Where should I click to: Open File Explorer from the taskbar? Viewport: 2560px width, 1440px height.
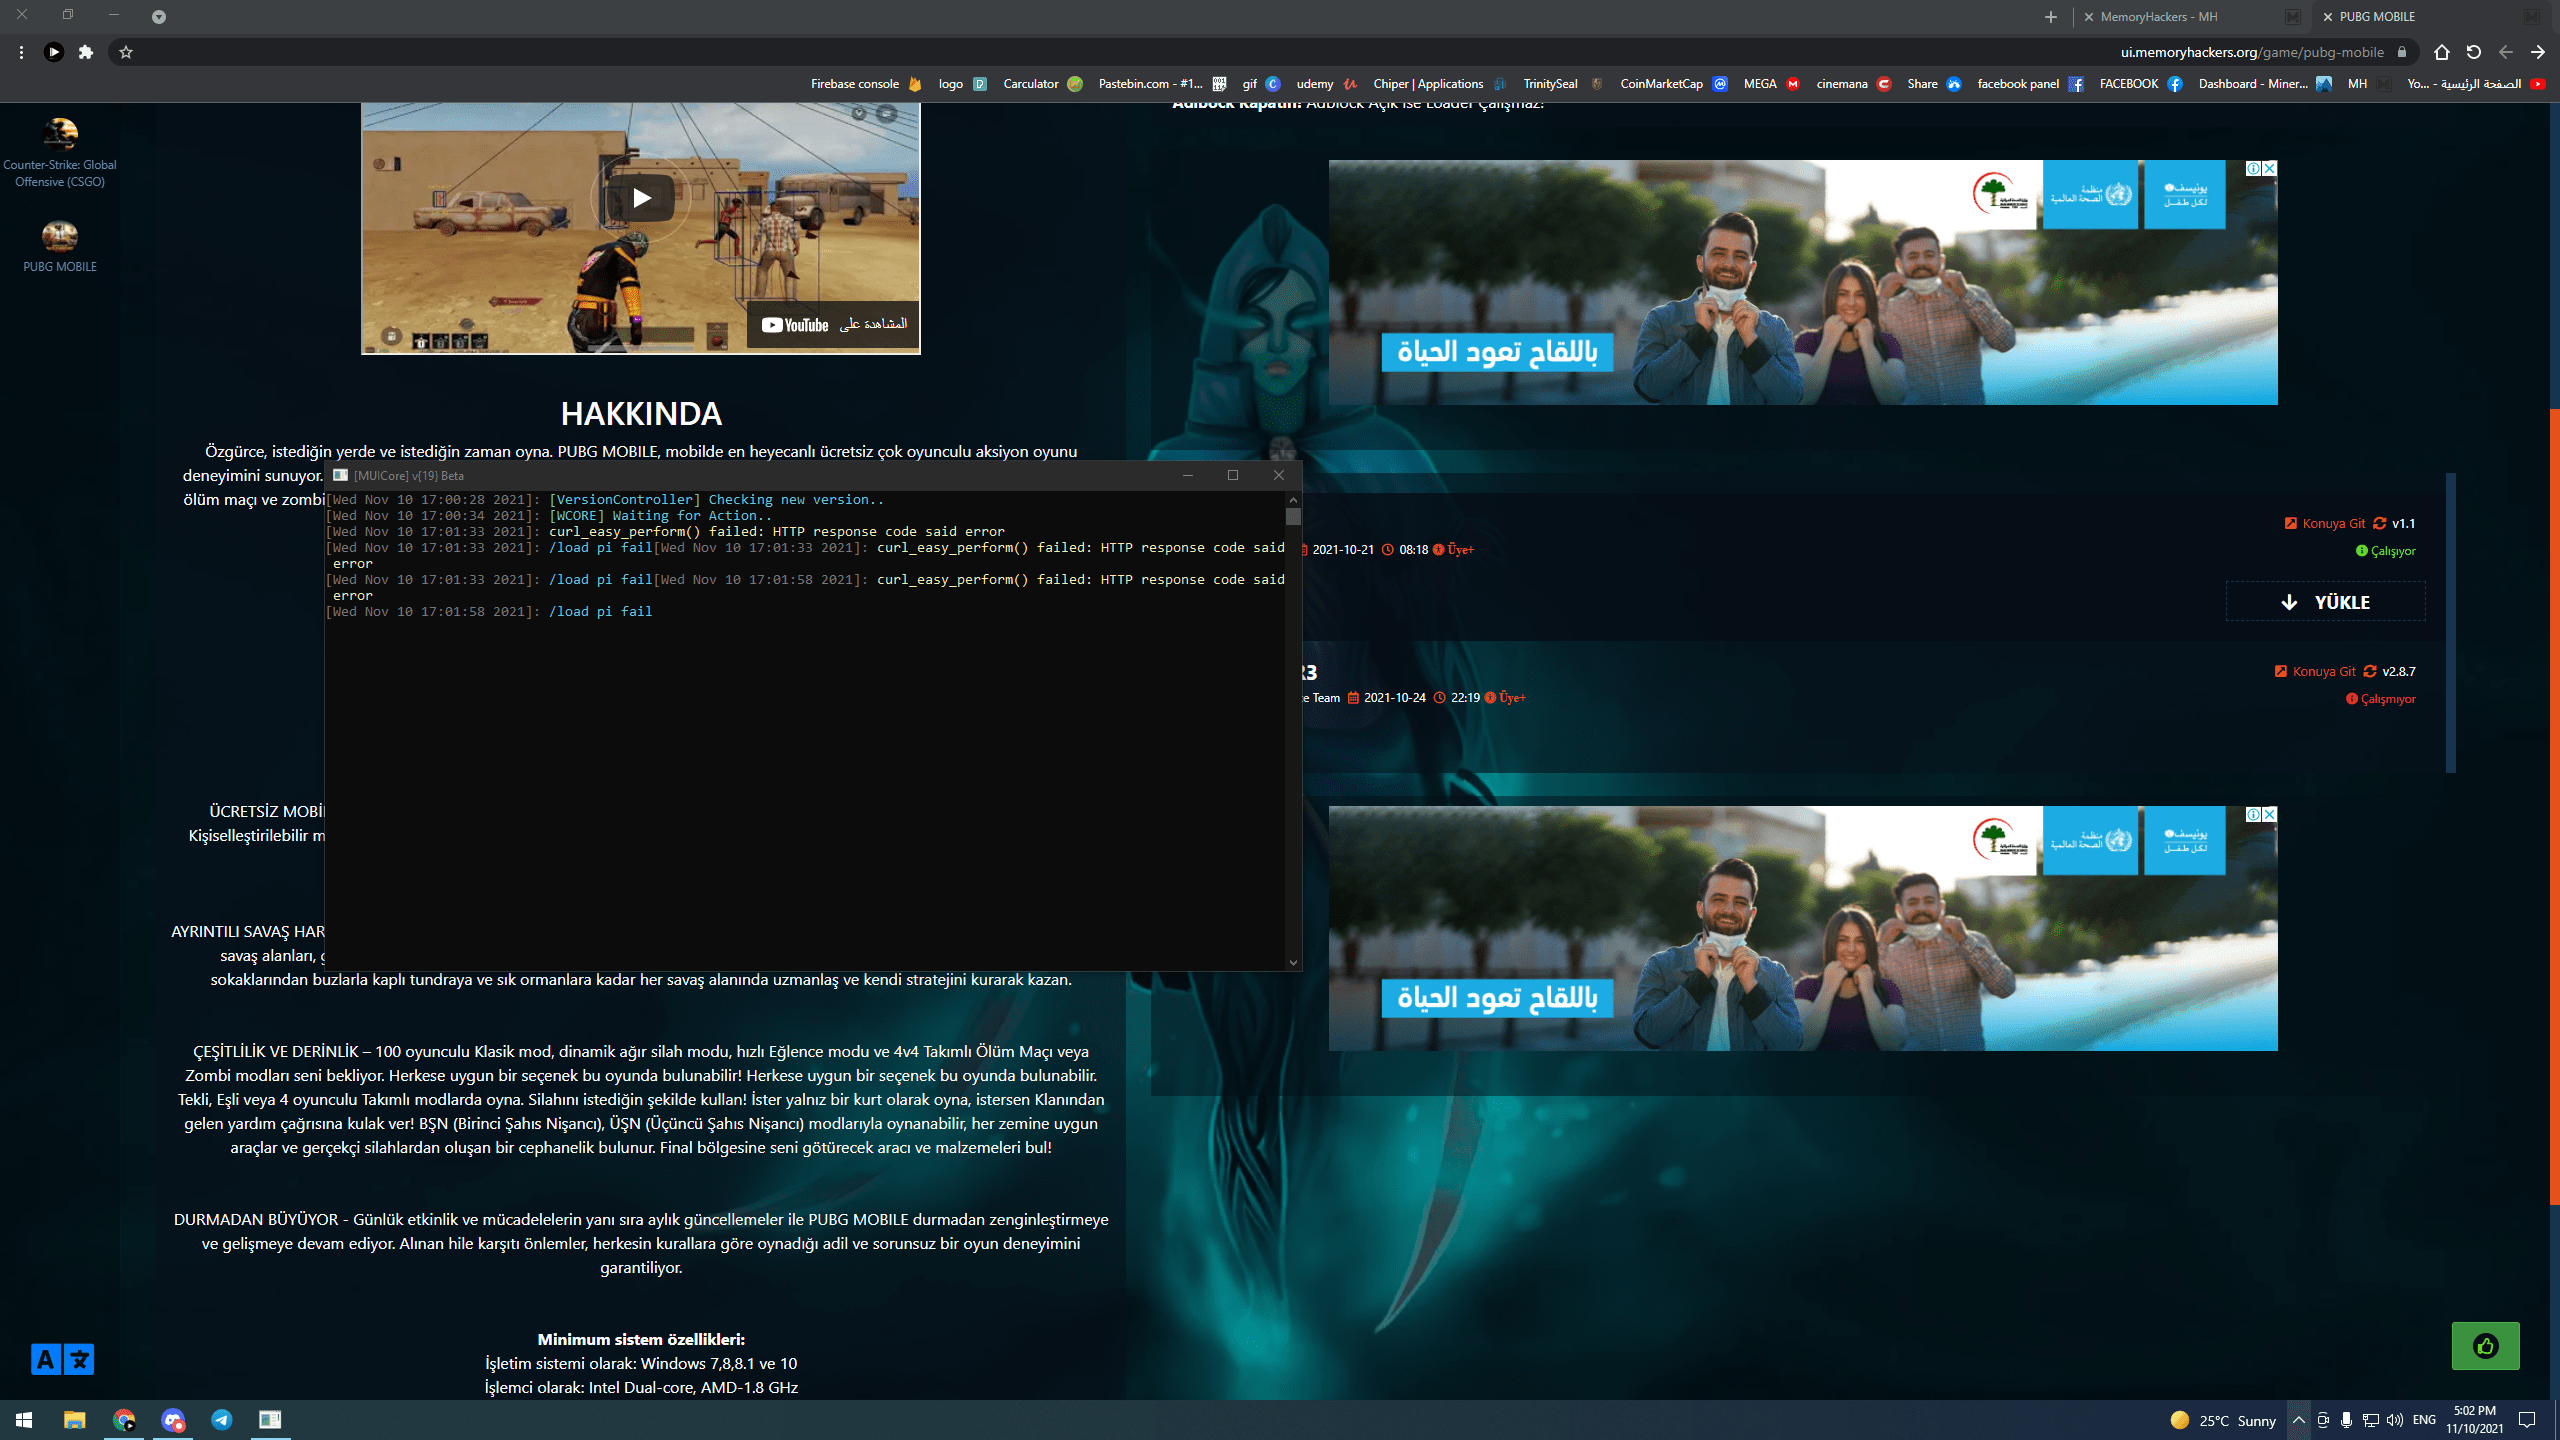click(74, 1420)
